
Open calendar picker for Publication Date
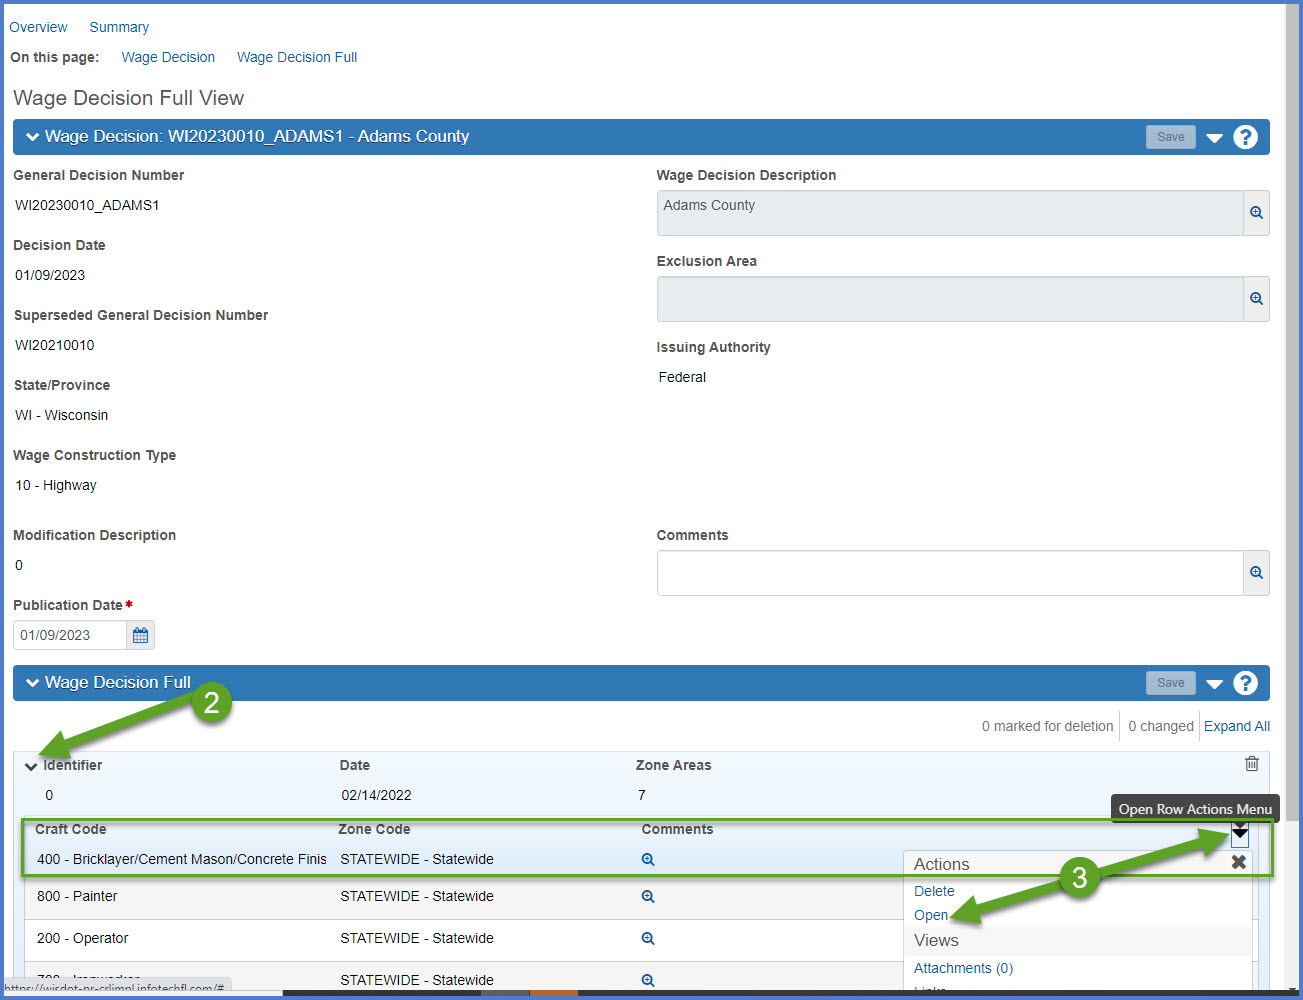141,635
